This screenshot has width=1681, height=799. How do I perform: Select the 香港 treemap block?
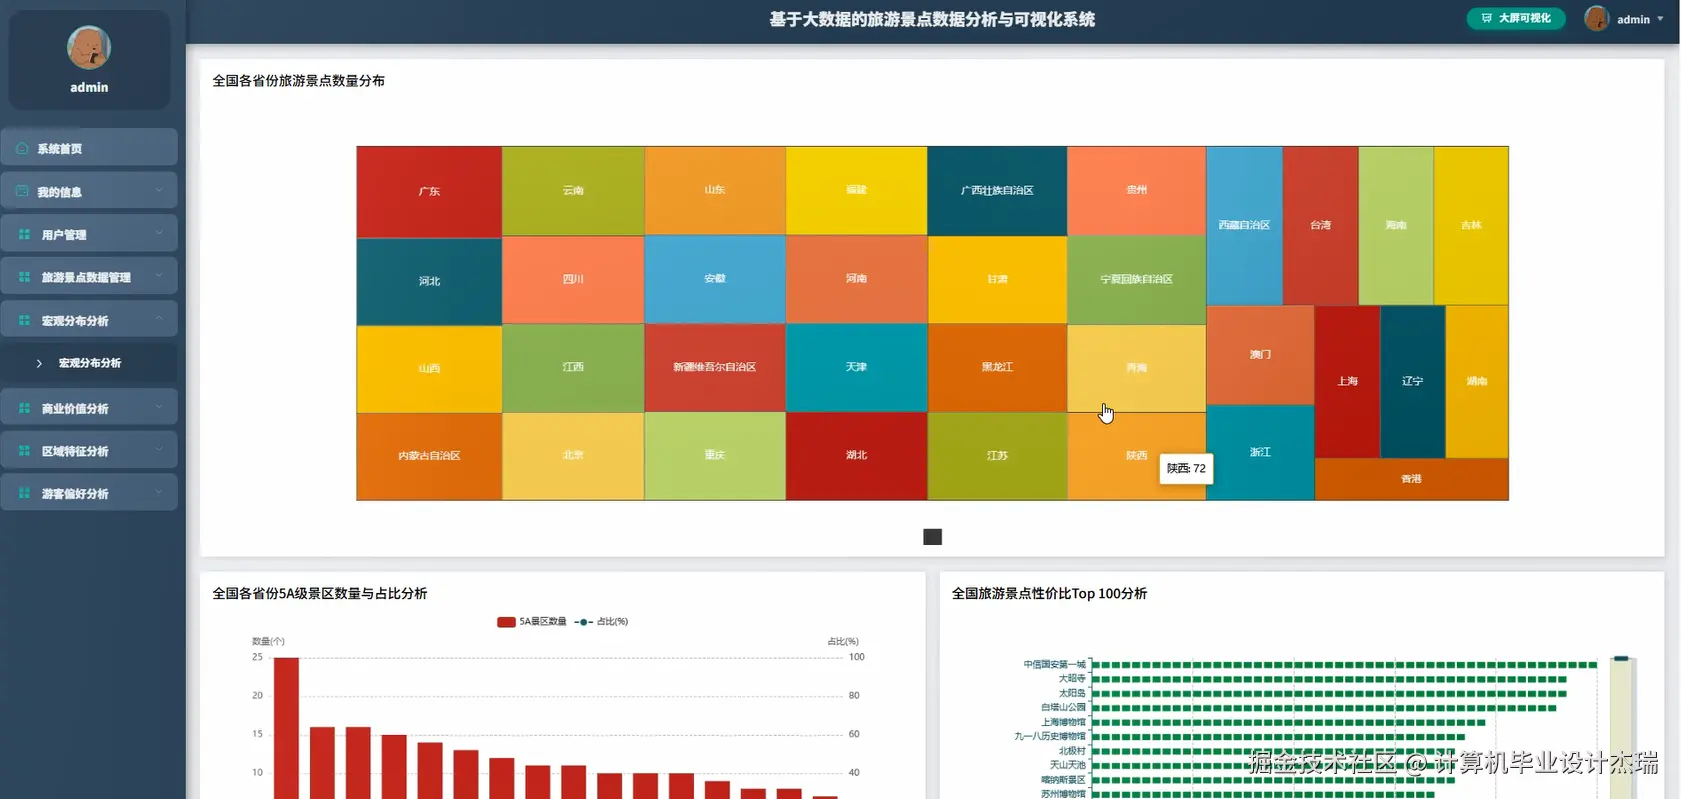click(x=1411, y=479)
